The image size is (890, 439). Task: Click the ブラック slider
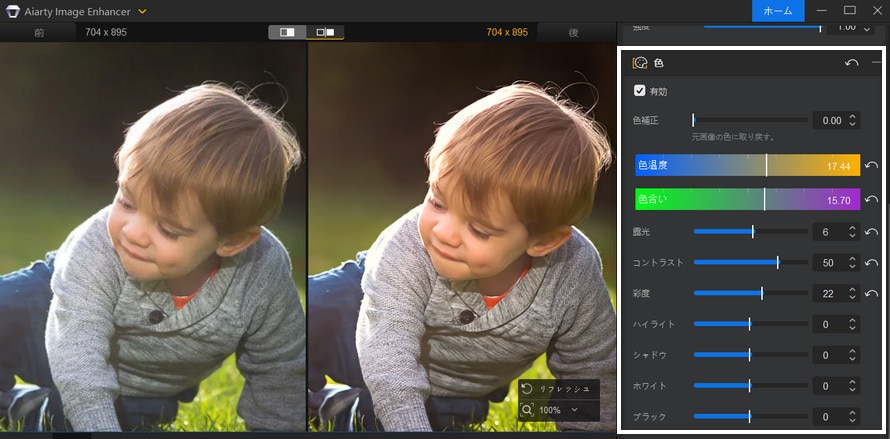coord(750,416)
